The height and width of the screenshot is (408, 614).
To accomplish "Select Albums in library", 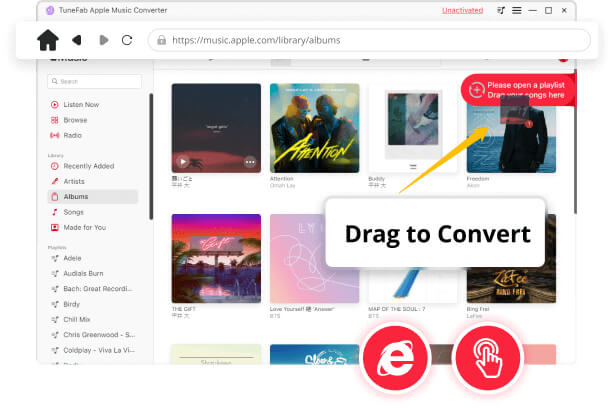I will point(93,197).
